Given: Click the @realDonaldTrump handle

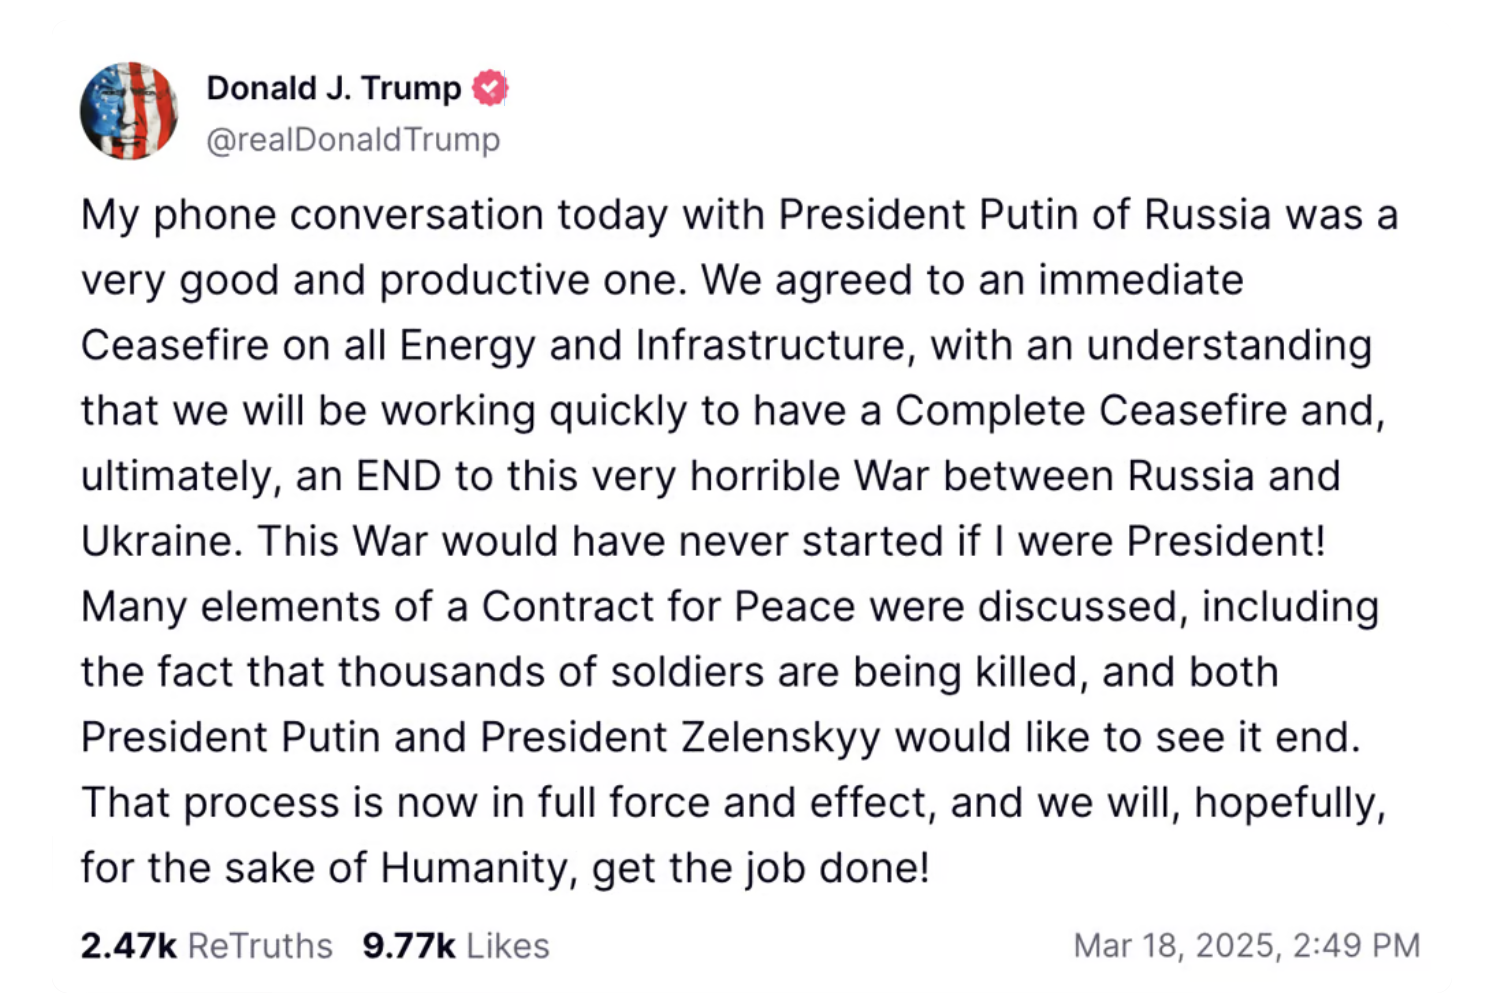Looking at the screenshot, I should click(x=354, y=140).
